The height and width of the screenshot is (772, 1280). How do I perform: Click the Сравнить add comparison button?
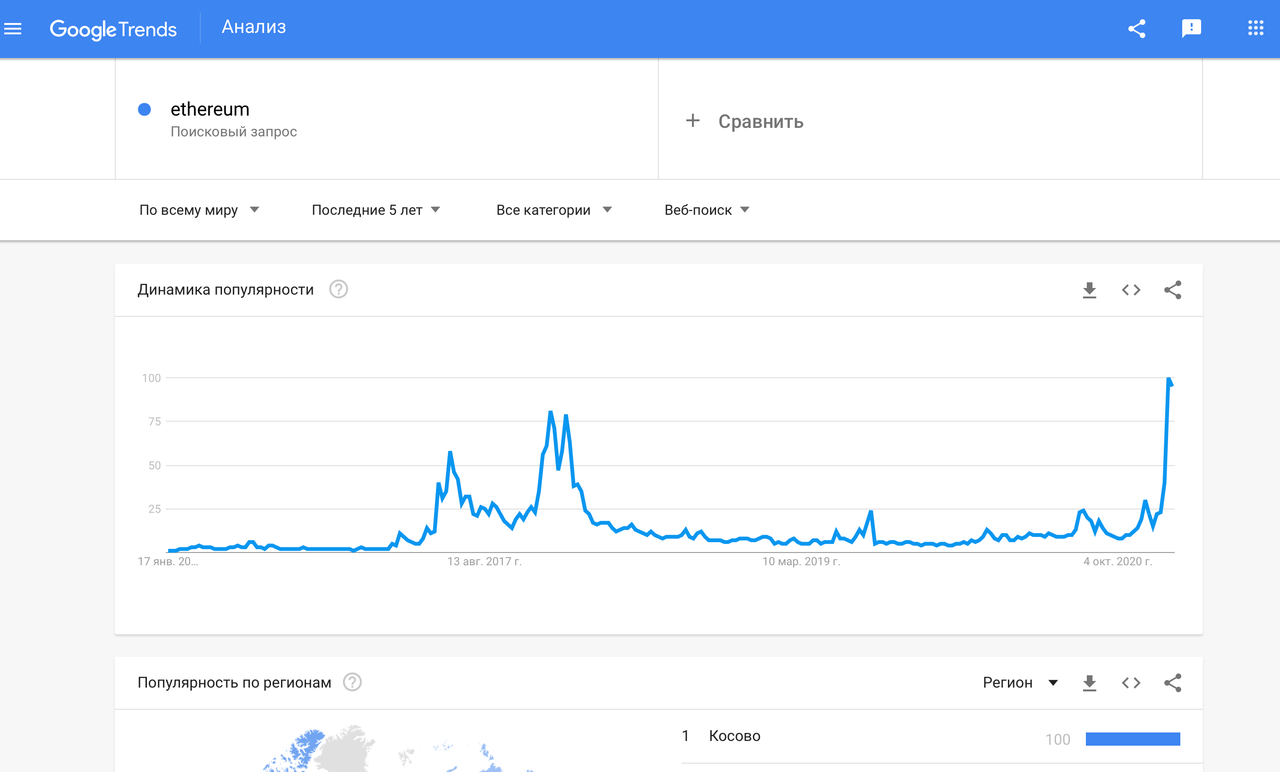[x=744, y=122]
